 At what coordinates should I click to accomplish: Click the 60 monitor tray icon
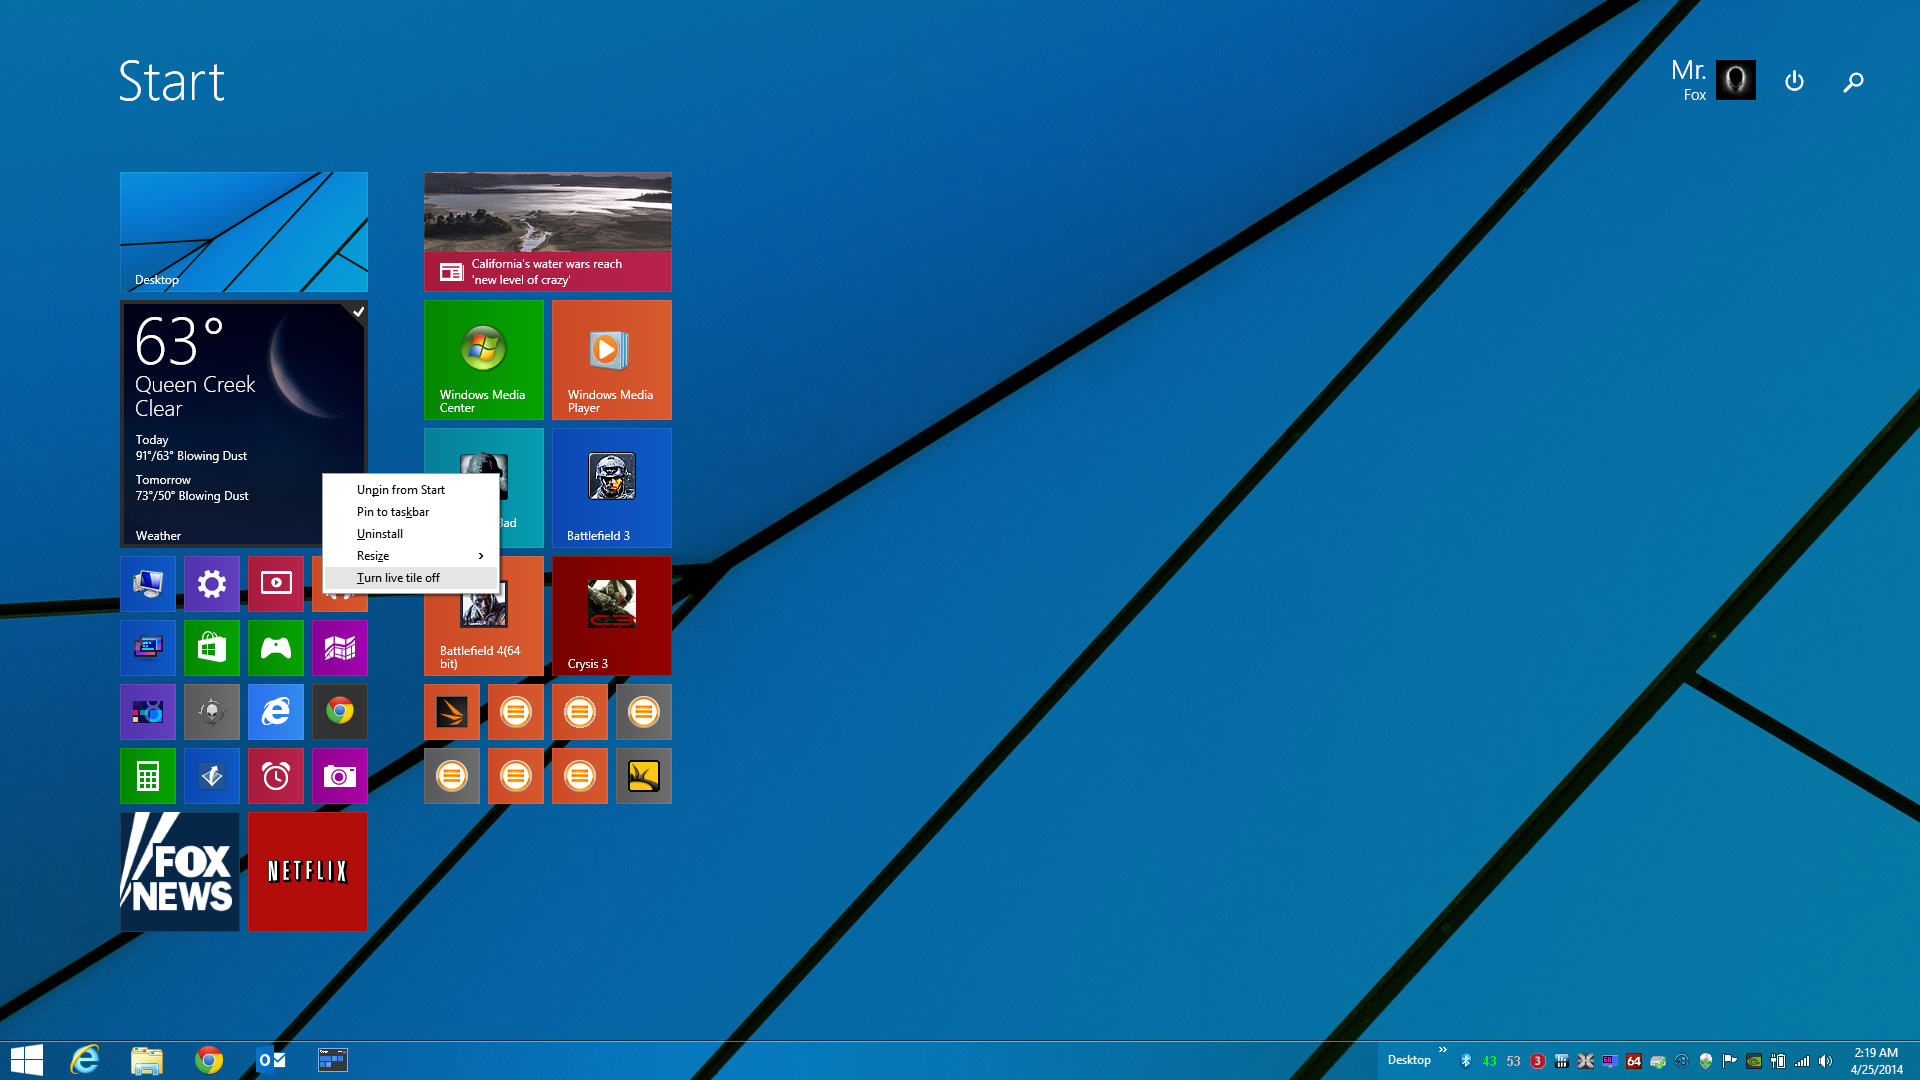click(x=1610, y=1061)
